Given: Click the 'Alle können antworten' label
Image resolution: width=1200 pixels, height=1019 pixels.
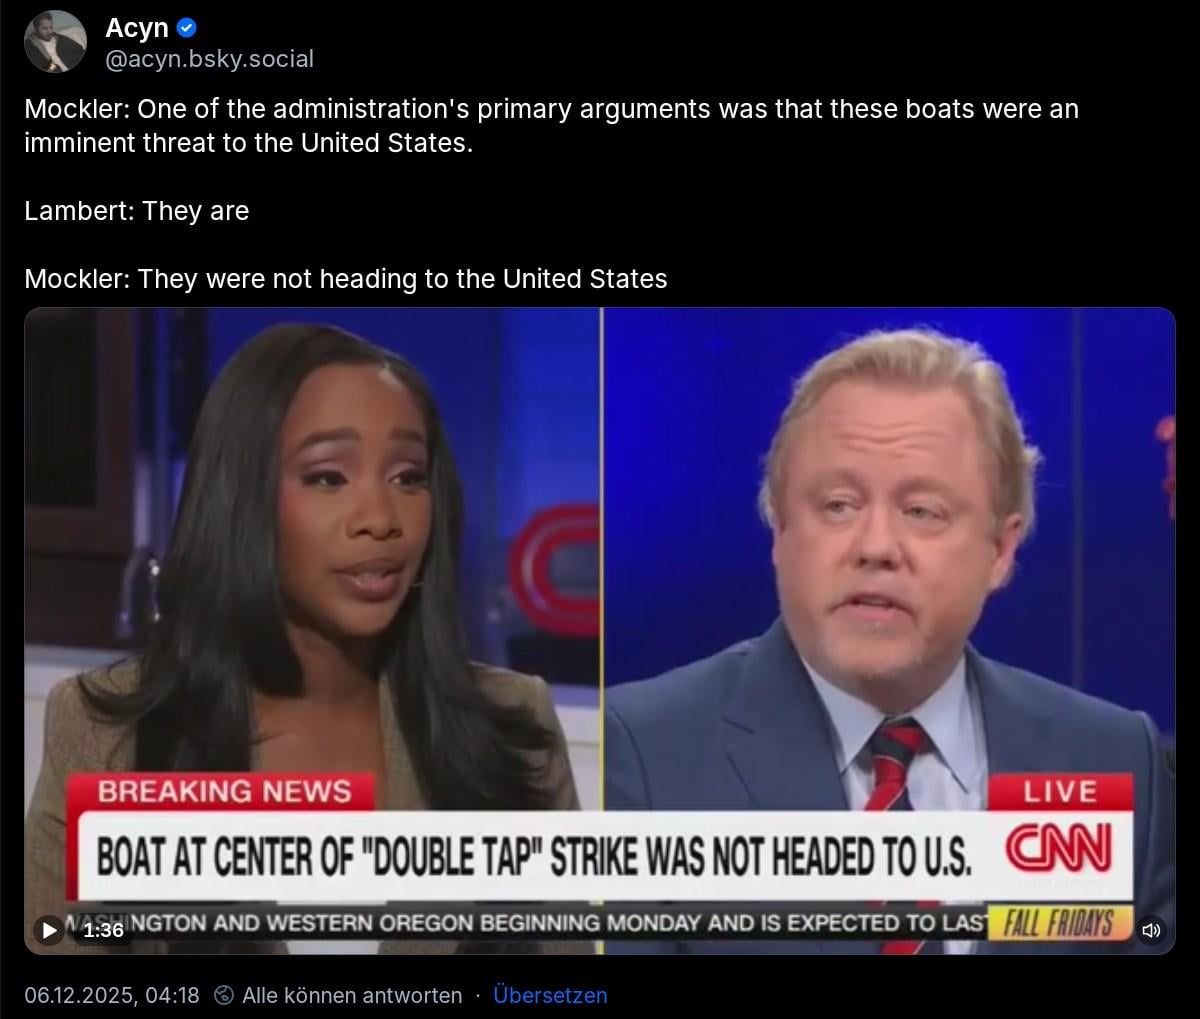Looking at the screenshot, I should 352,995.
